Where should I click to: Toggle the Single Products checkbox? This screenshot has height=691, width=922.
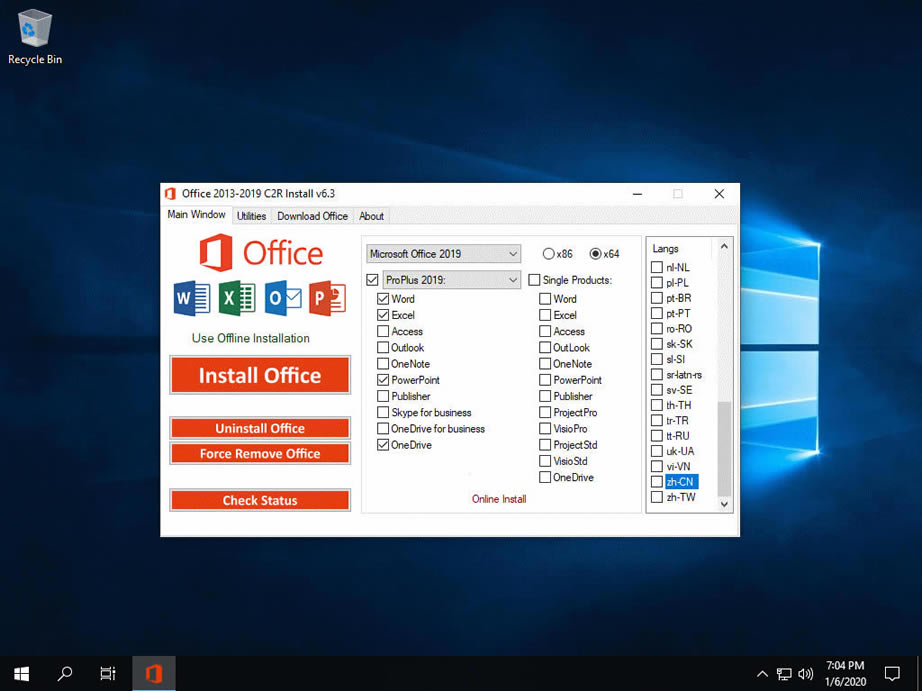click(x=534, y=280)
